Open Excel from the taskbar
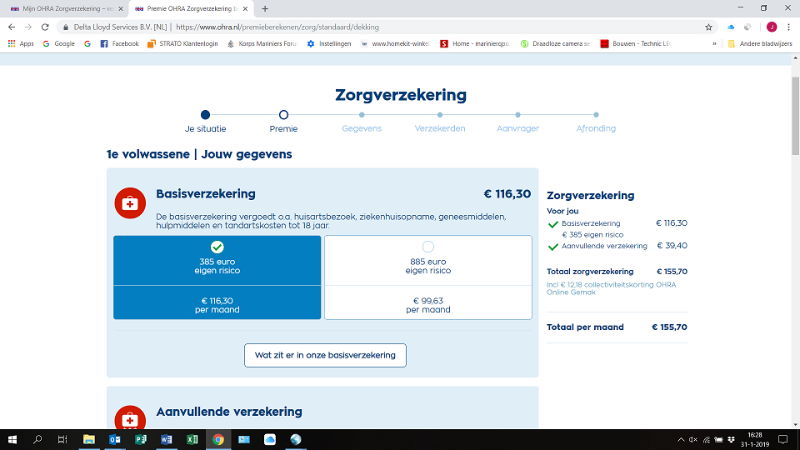The width and height of the screenshot is (800, 450). click(x=192, y=439)
